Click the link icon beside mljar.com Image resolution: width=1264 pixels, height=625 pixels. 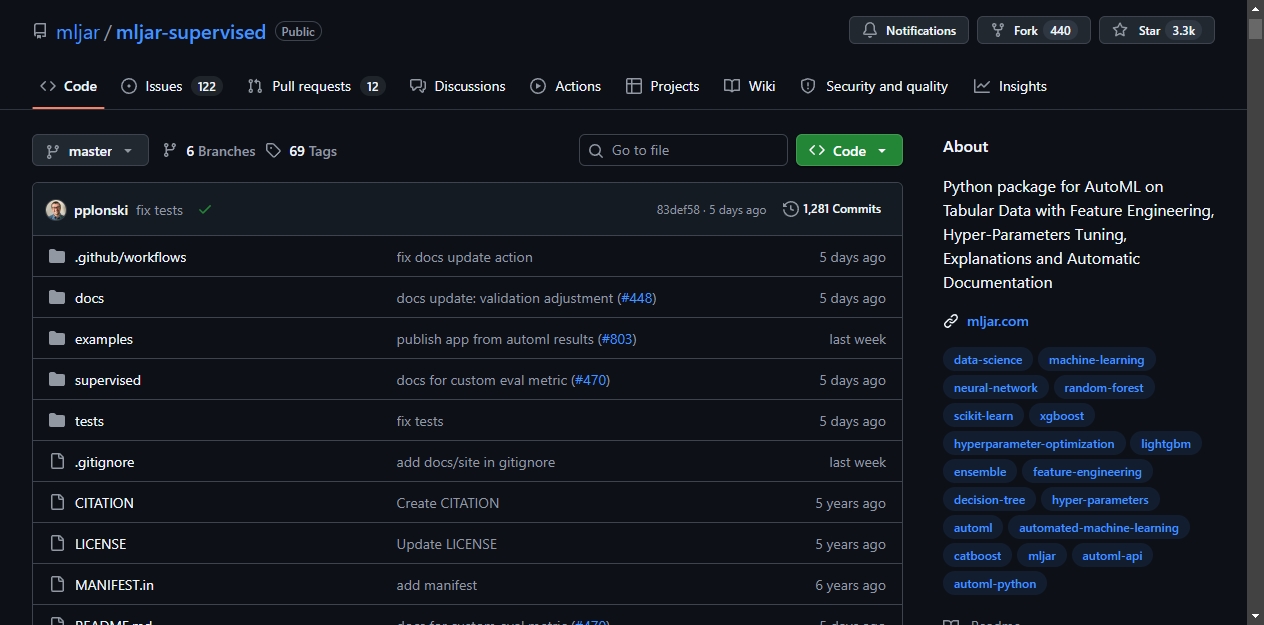coord(951,321)
